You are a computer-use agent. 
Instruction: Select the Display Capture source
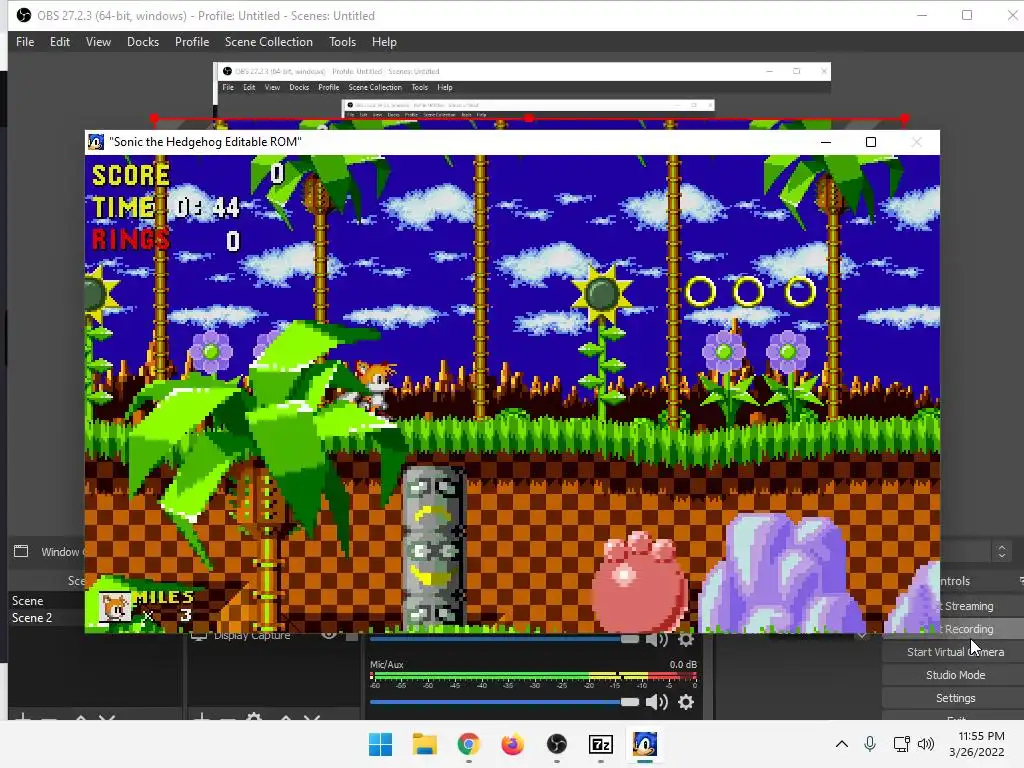pyautogui.click(x=252, y=635)
